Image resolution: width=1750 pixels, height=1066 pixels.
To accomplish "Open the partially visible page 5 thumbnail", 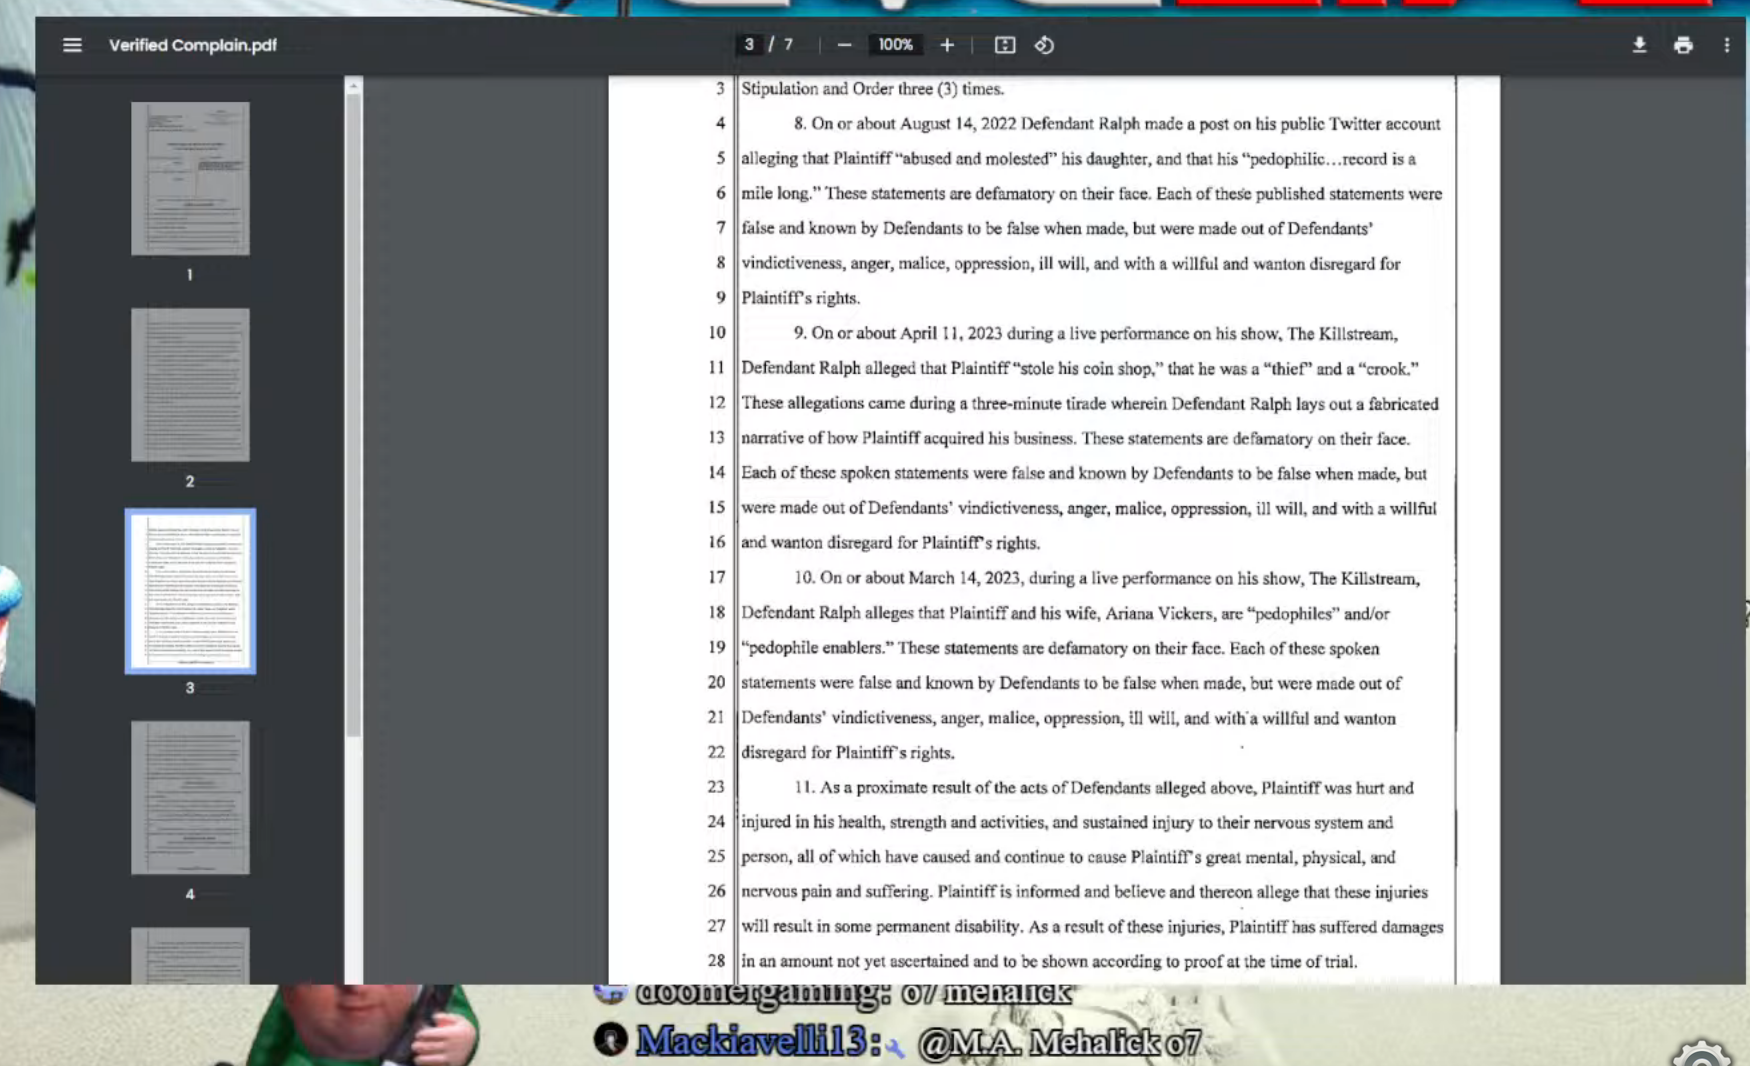I will click(190, 955).
